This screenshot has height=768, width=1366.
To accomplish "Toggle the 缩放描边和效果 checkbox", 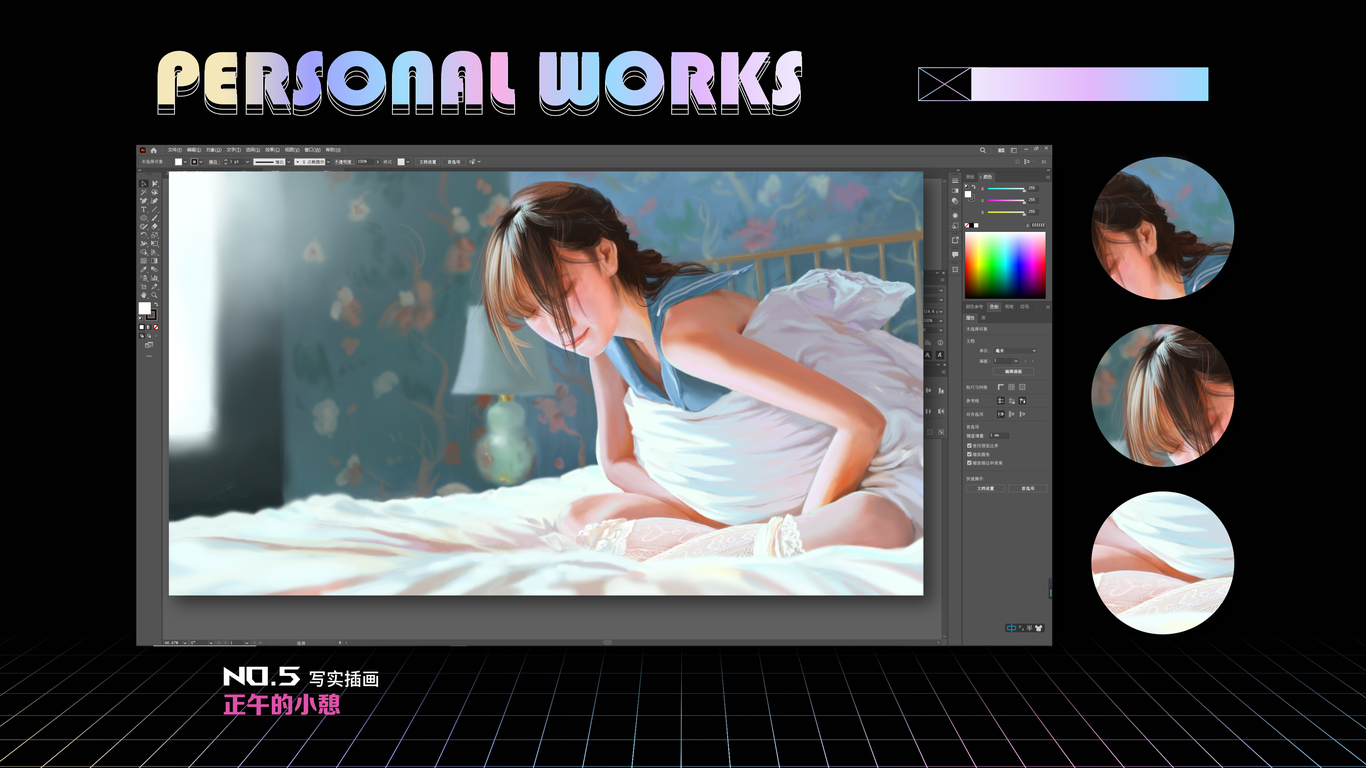I will point(969,463).
